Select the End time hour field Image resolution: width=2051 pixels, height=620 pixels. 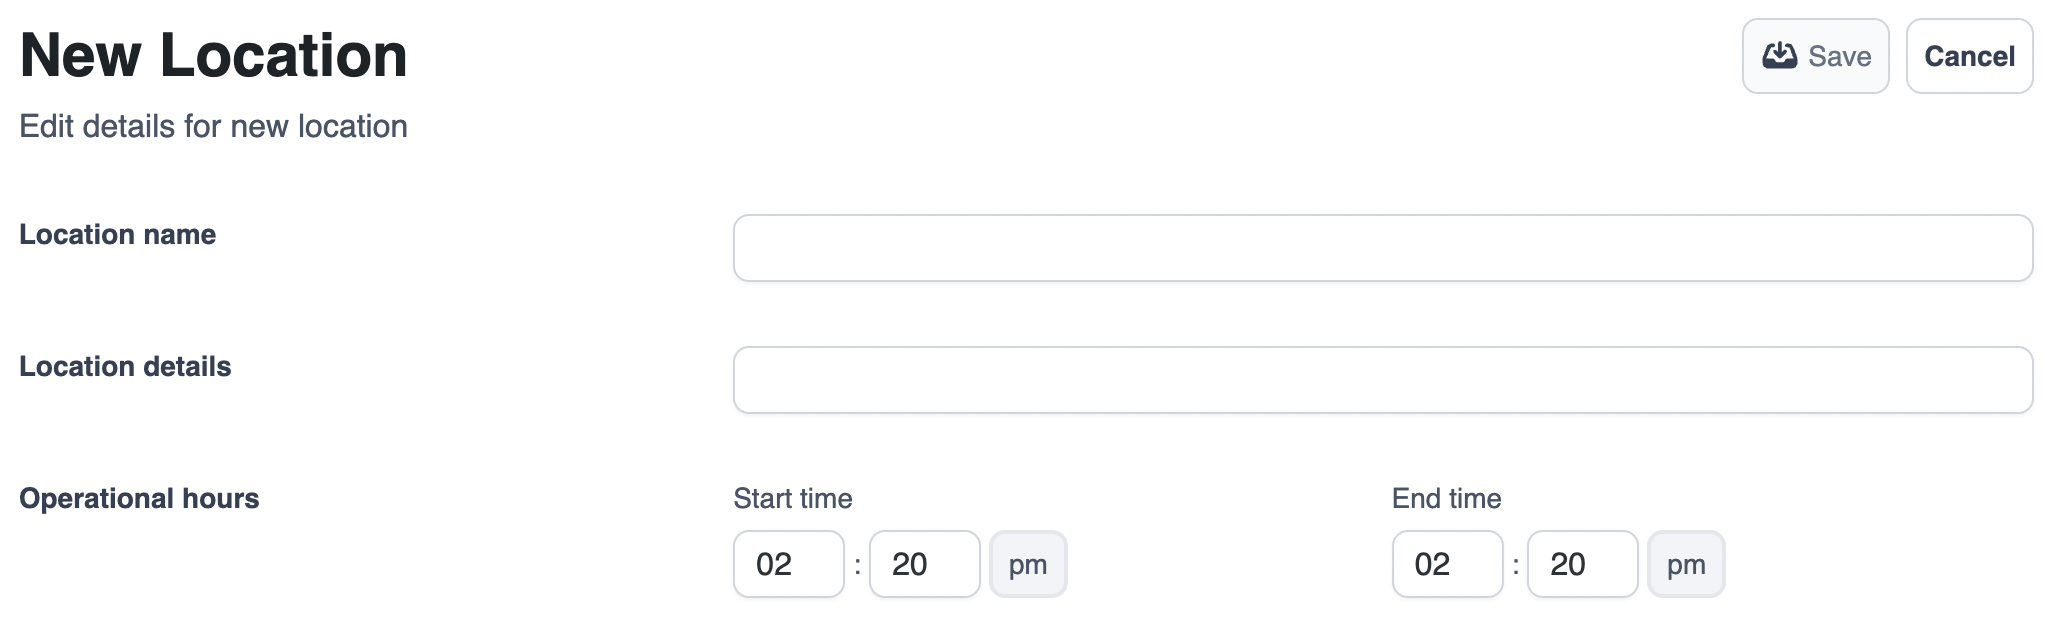1446,564
